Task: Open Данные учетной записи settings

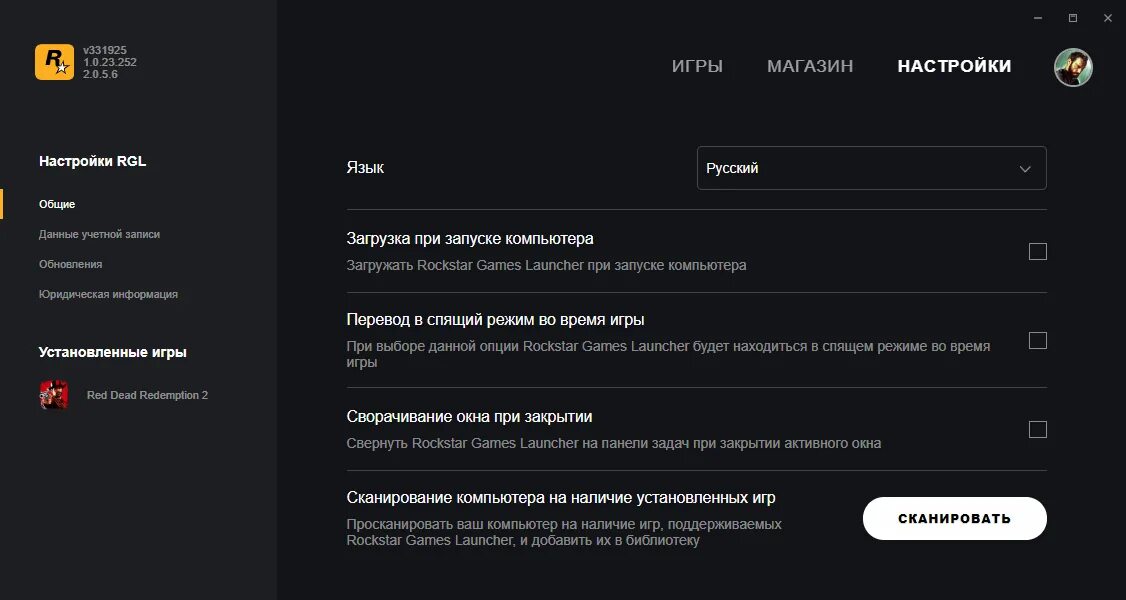Action: 99,234
